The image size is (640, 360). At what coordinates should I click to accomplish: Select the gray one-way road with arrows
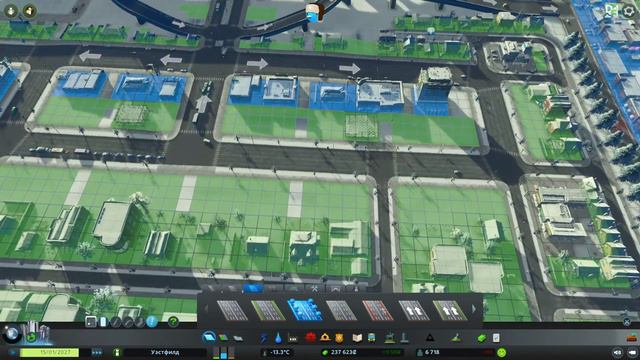tap(413, 310)
